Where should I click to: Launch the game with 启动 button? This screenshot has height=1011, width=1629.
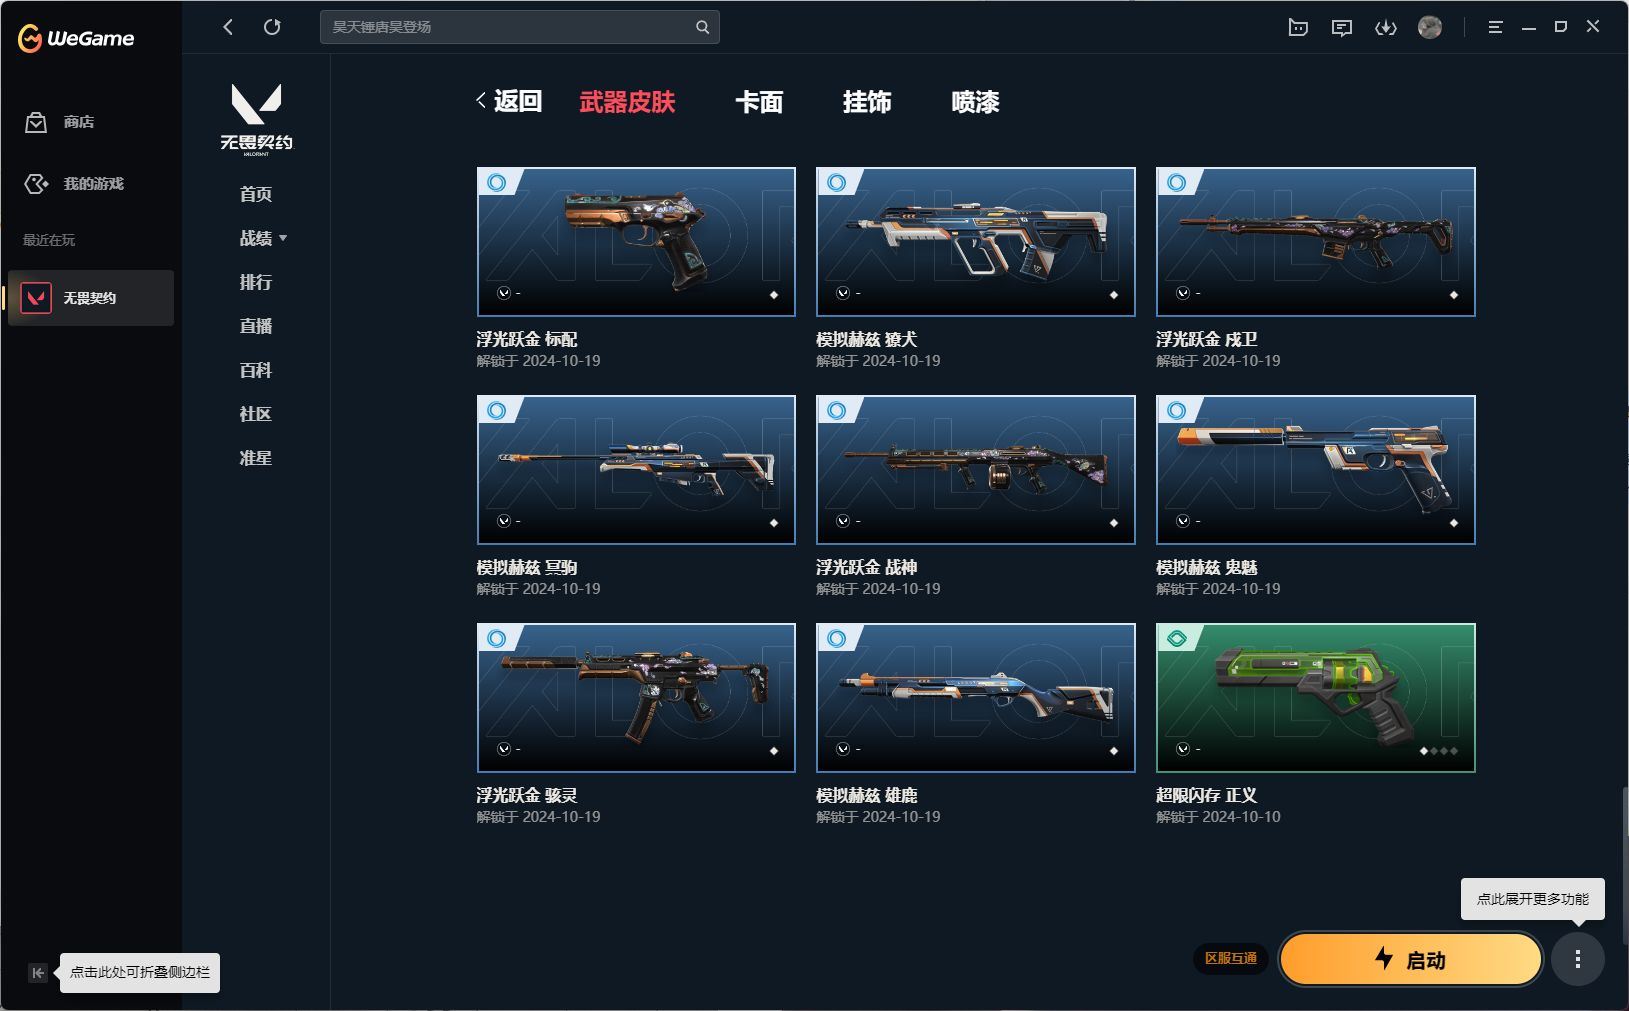(1411, 959)
